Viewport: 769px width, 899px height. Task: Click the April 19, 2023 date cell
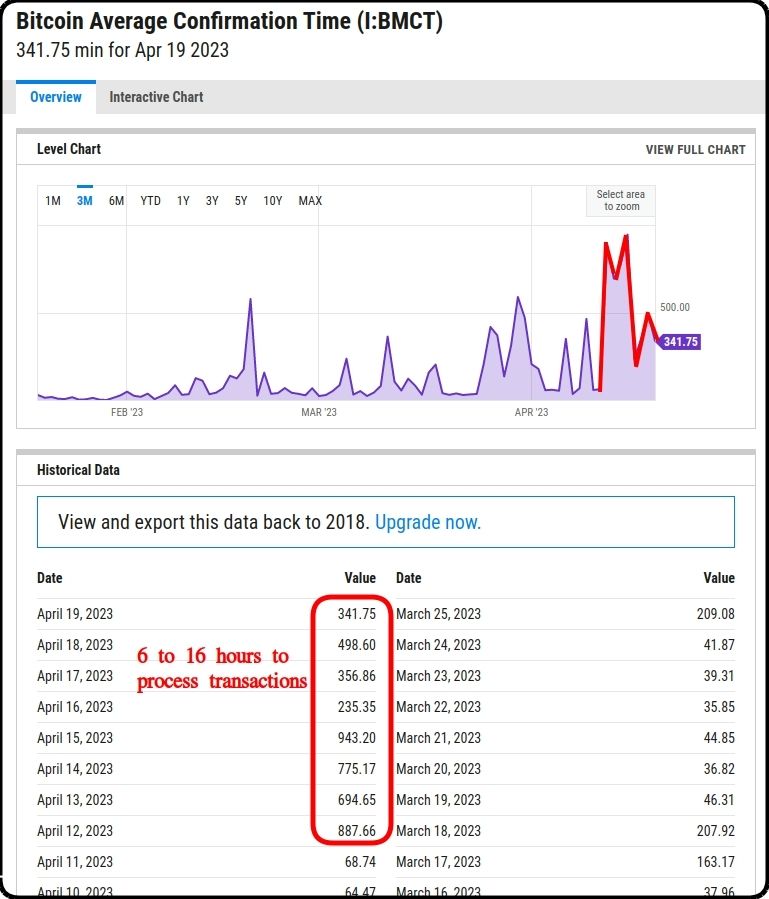pos(75,614)
